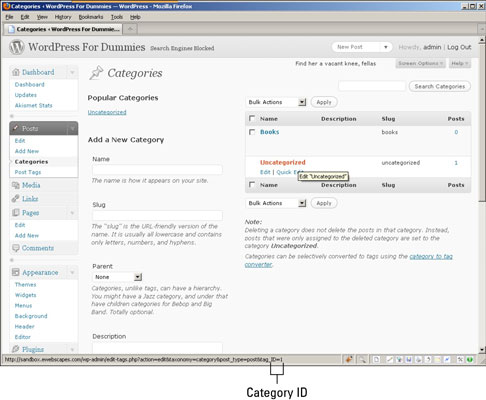Open the Parent category dropdown
Screen dimensions: 486x400
tap(117, 277)
